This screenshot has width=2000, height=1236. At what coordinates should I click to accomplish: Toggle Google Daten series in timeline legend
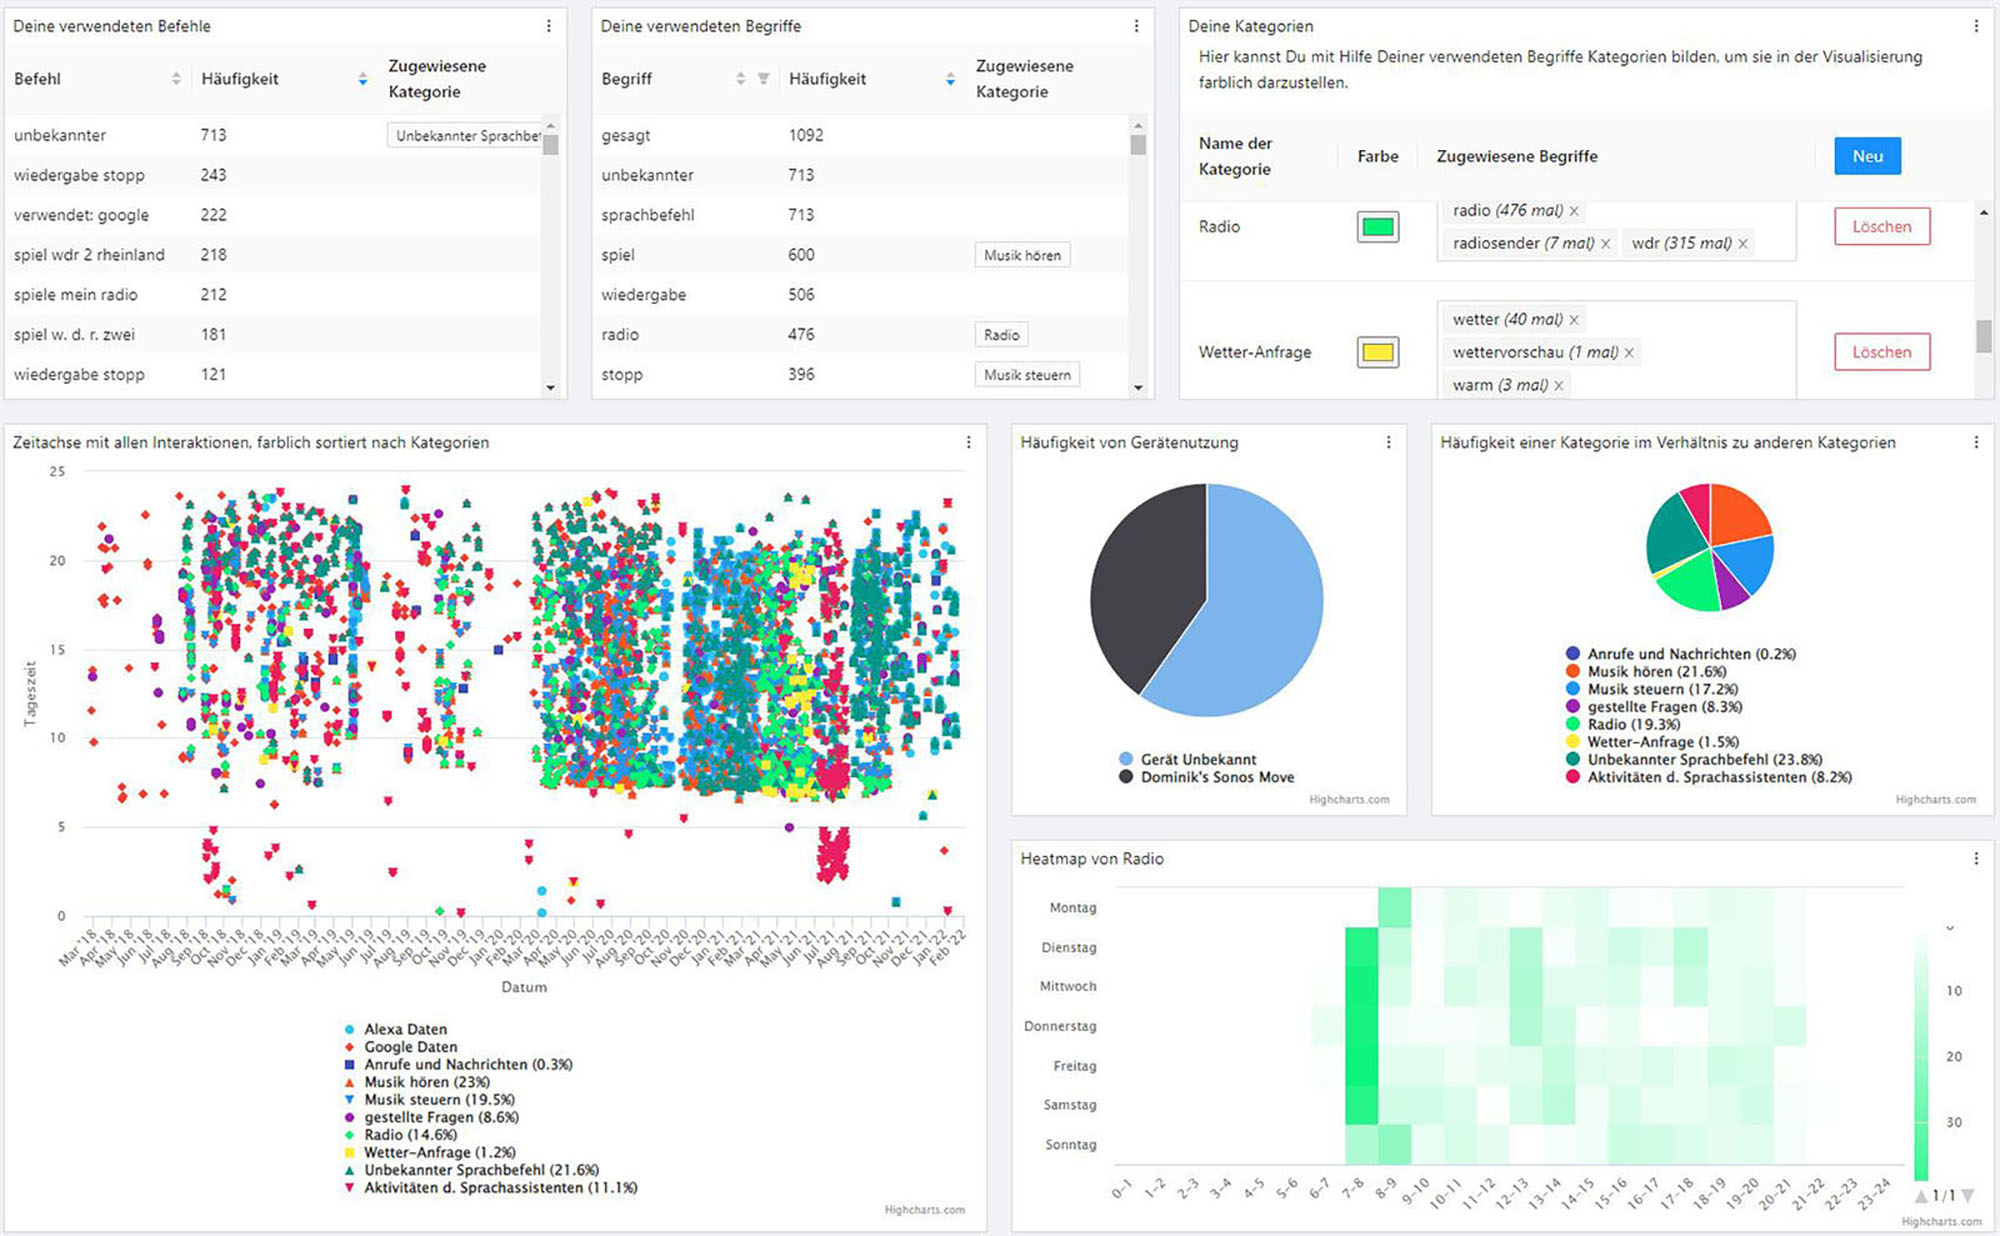coord(410,1047)
